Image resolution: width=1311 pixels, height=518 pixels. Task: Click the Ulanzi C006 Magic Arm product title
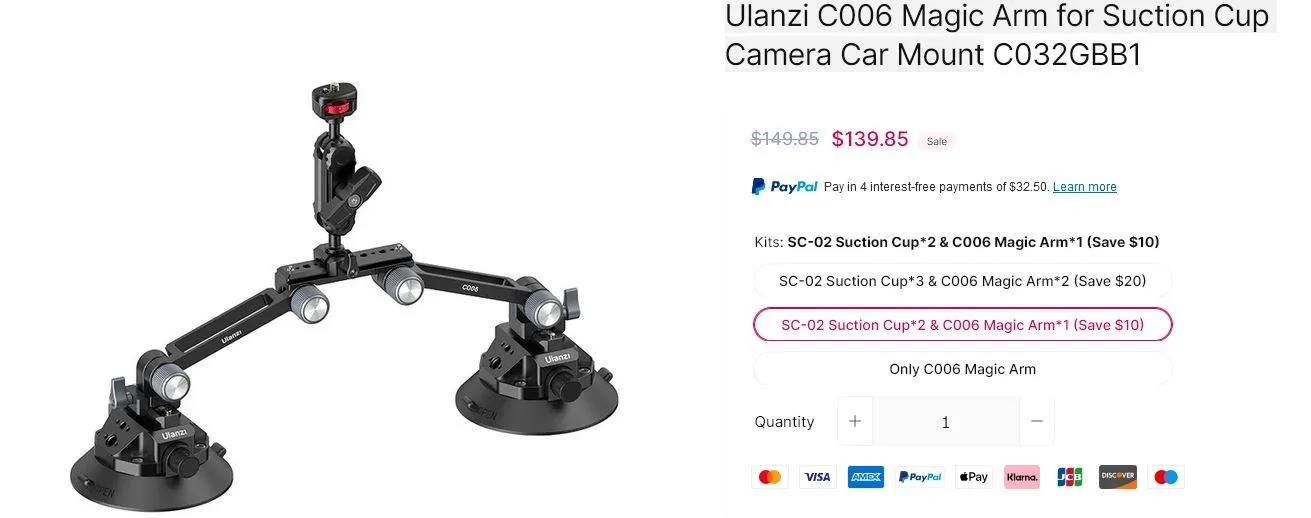(x=998, y=35)
